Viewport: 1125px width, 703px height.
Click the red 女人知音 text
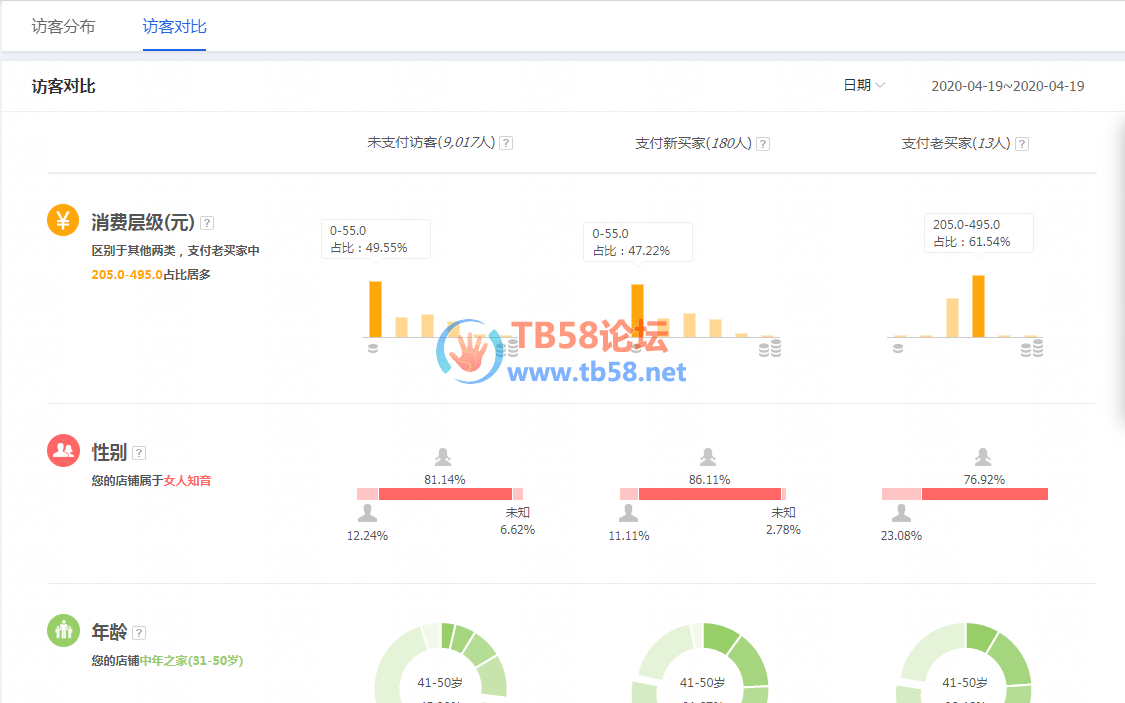(x=187, y=481)
